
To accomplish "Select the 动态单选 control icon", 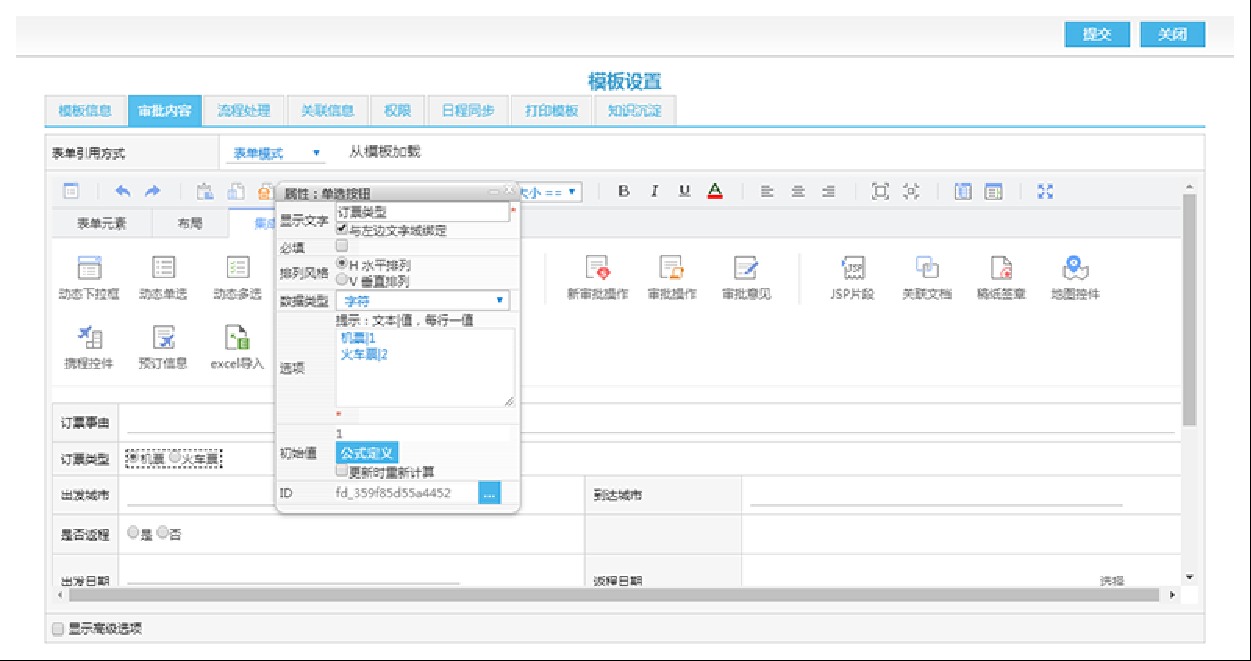I will (x=163, y=268).
